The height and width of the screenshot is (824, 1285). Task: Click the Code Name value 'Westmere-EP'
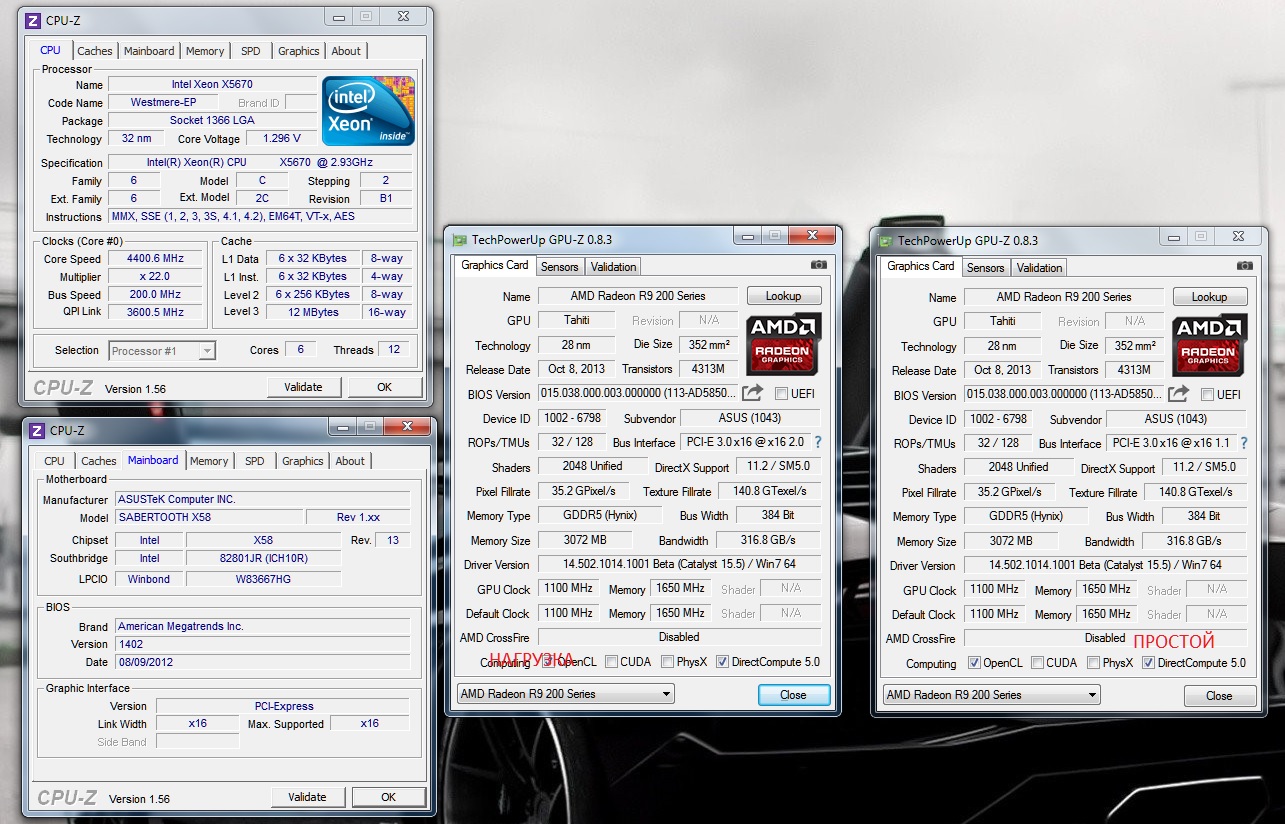coord(164,103)
